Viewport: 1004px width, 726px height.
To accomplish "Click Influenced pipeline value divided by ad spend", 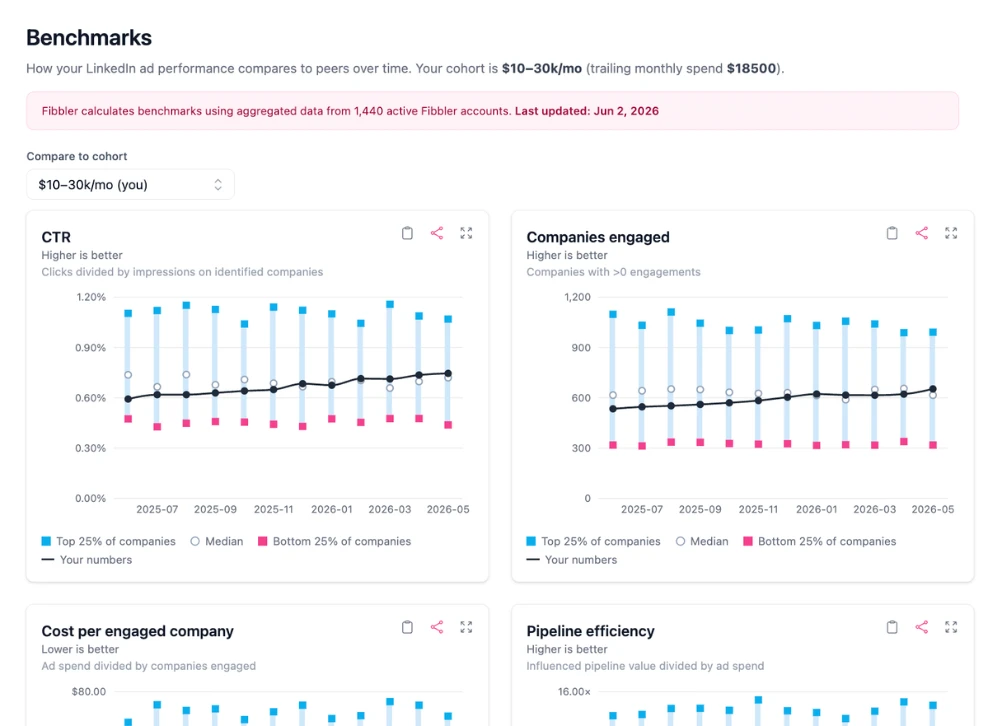I will tap(645, 666).
